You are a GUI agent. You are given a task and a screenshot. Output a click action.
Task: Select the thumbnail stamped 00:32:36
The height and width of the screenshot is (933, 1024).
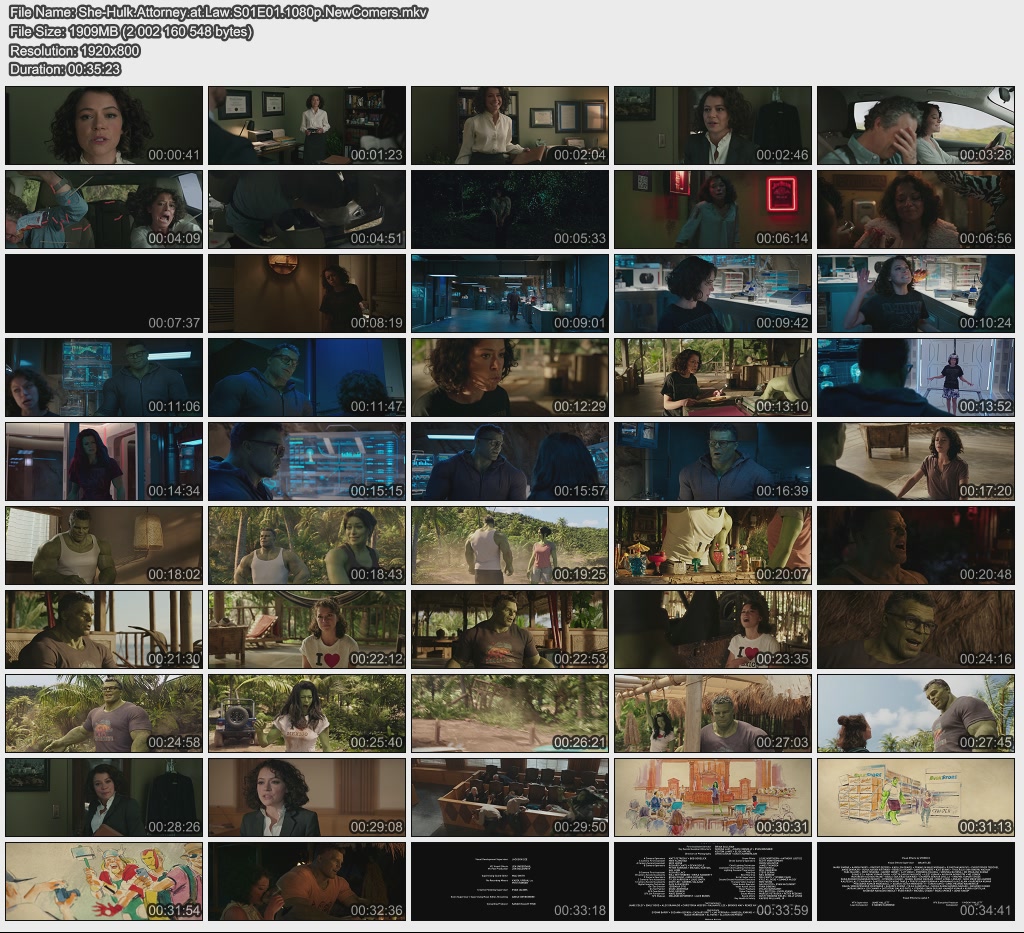pos(307,882)
